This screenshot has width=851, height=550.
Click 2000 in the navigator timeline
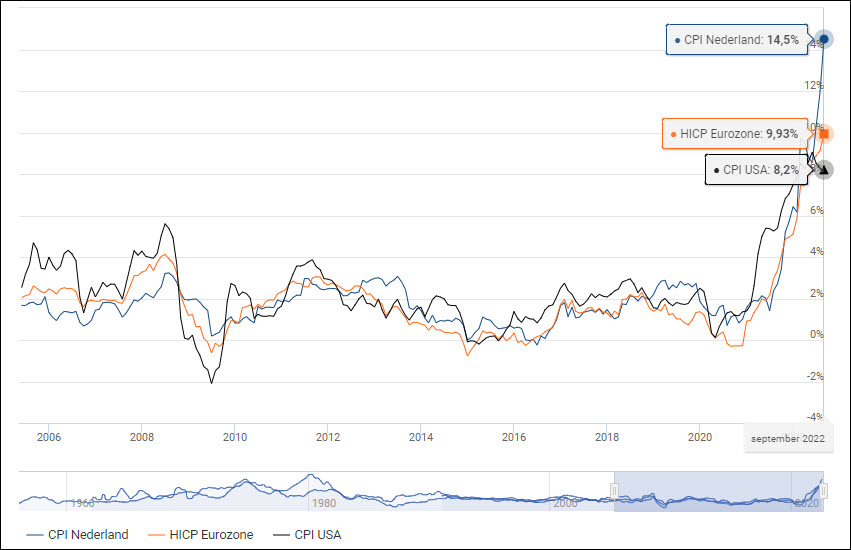[x=566, y=504]
